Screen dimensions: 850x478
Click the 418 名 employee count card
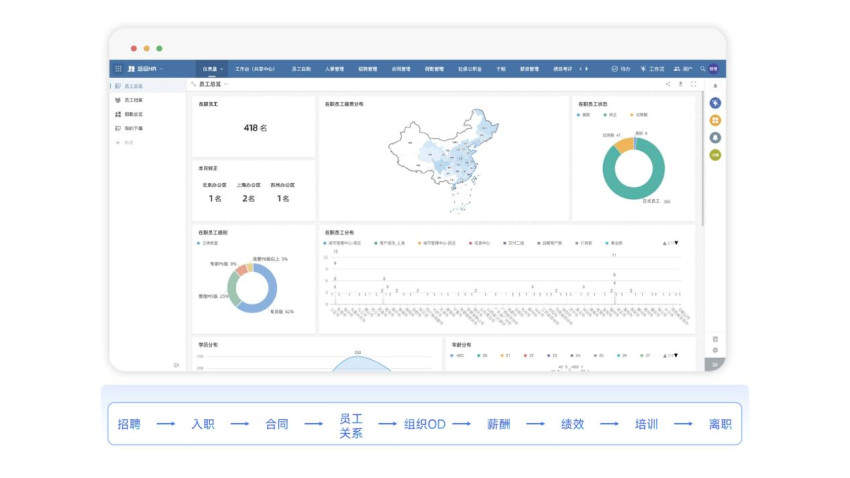[x=254, y=128]
